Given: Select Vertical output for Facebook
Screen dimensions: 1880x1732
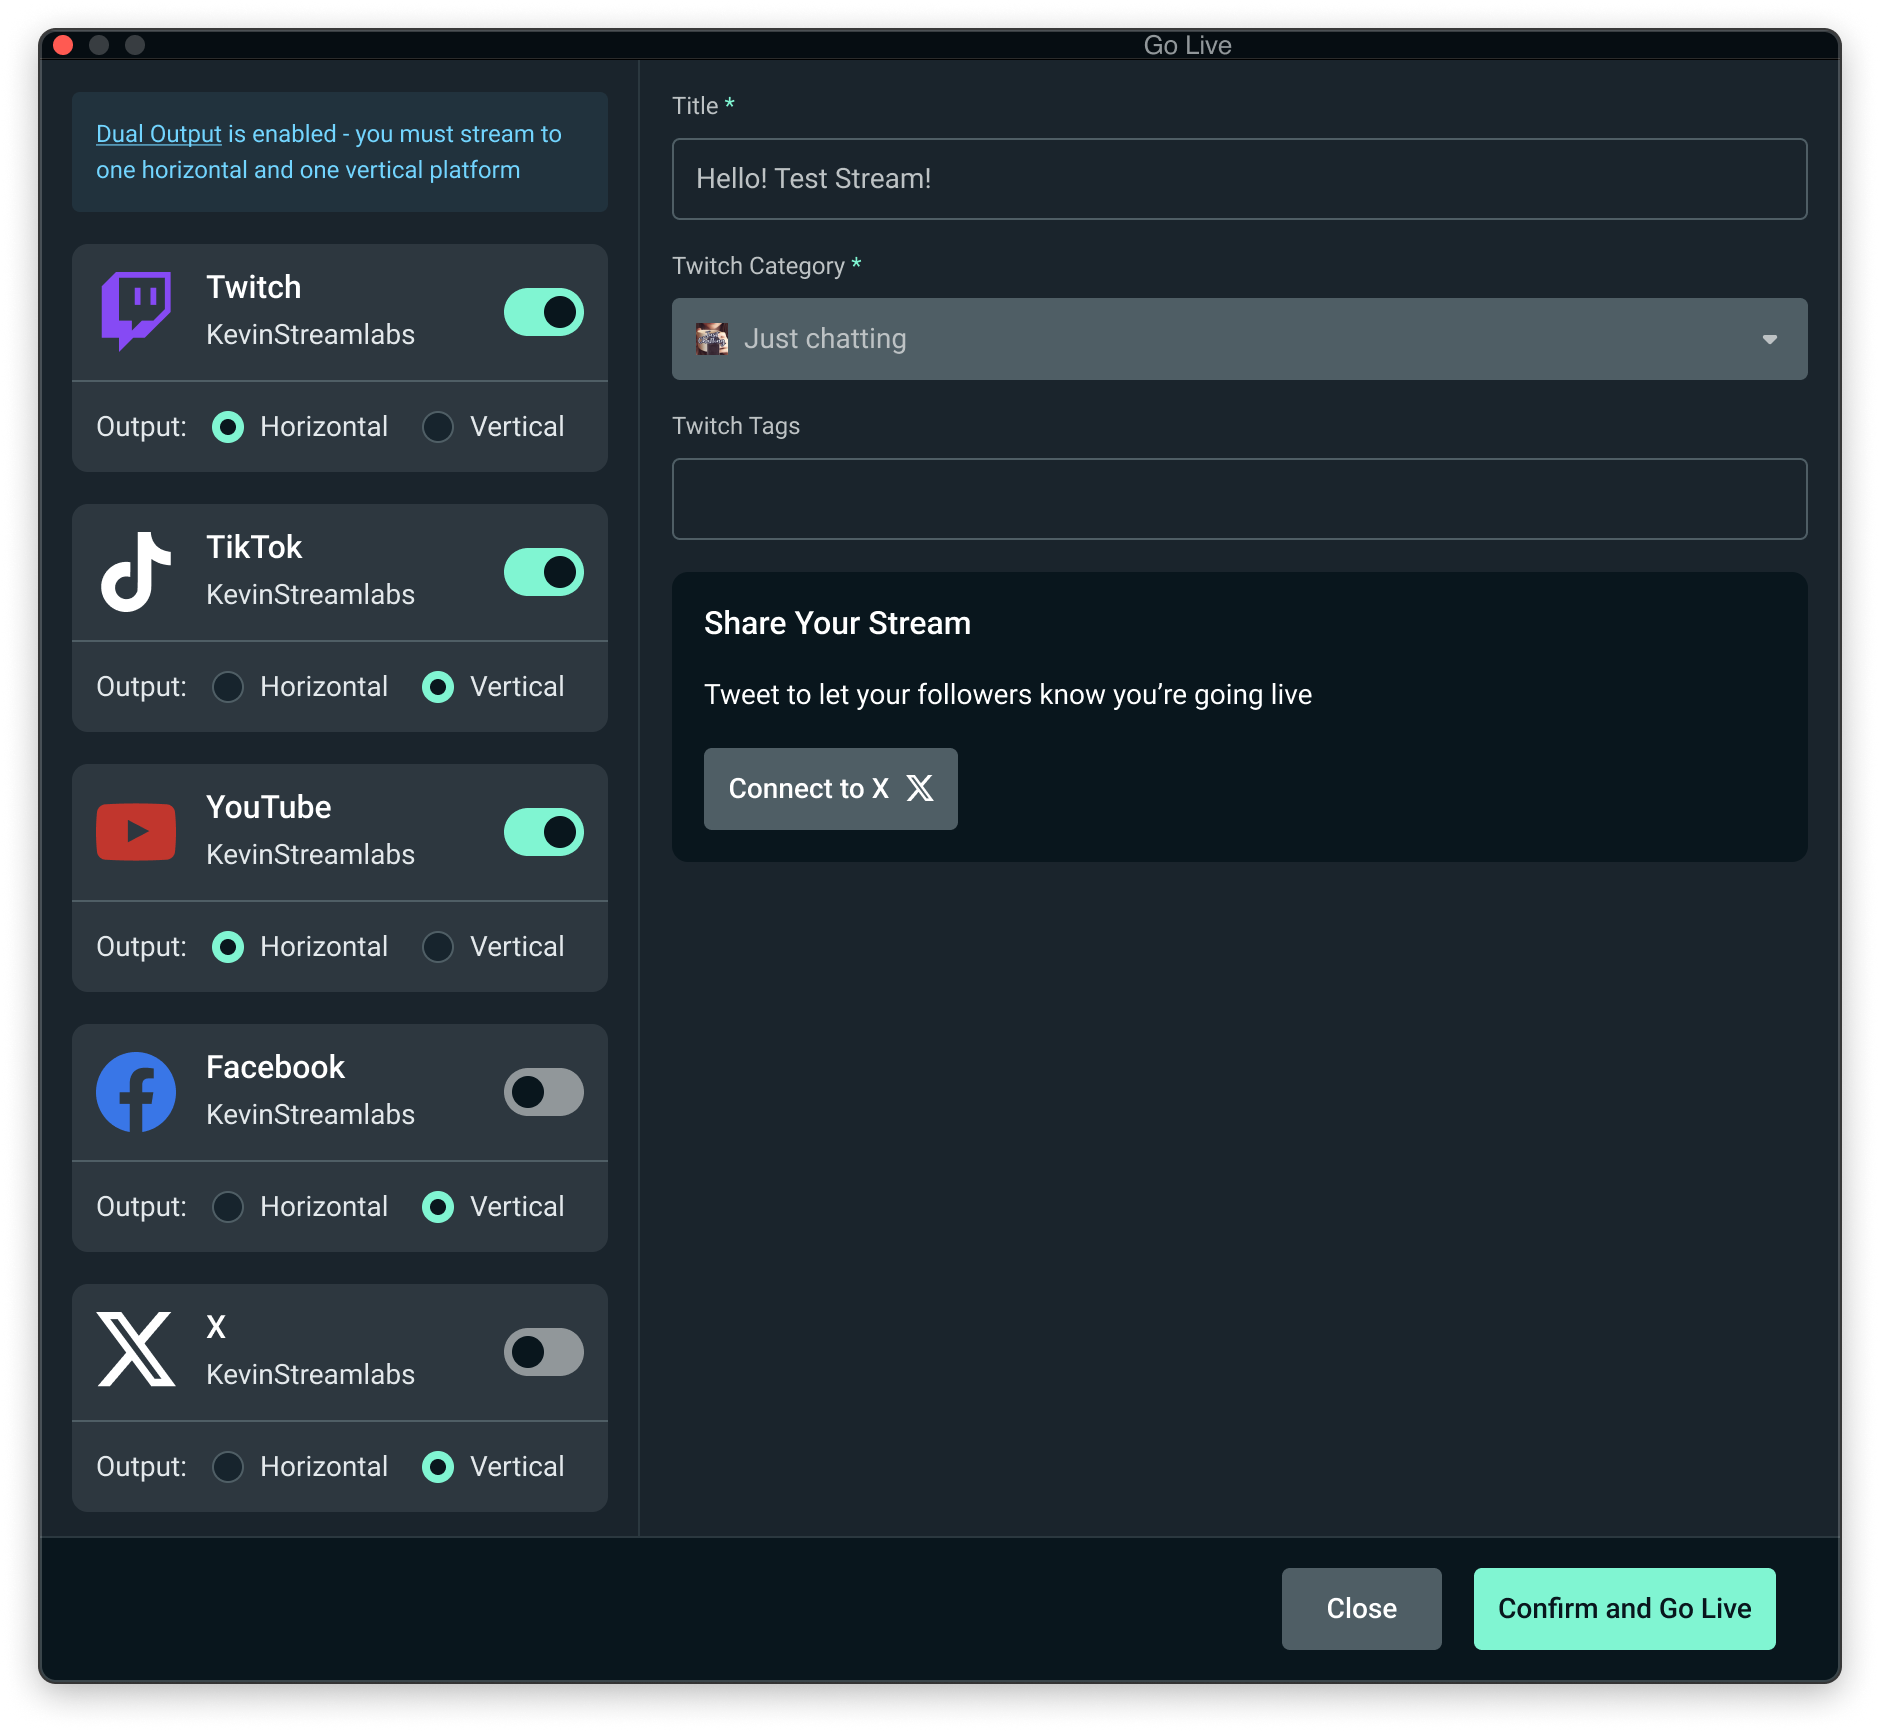Looking at the screenshot, I should point(438,1207).
